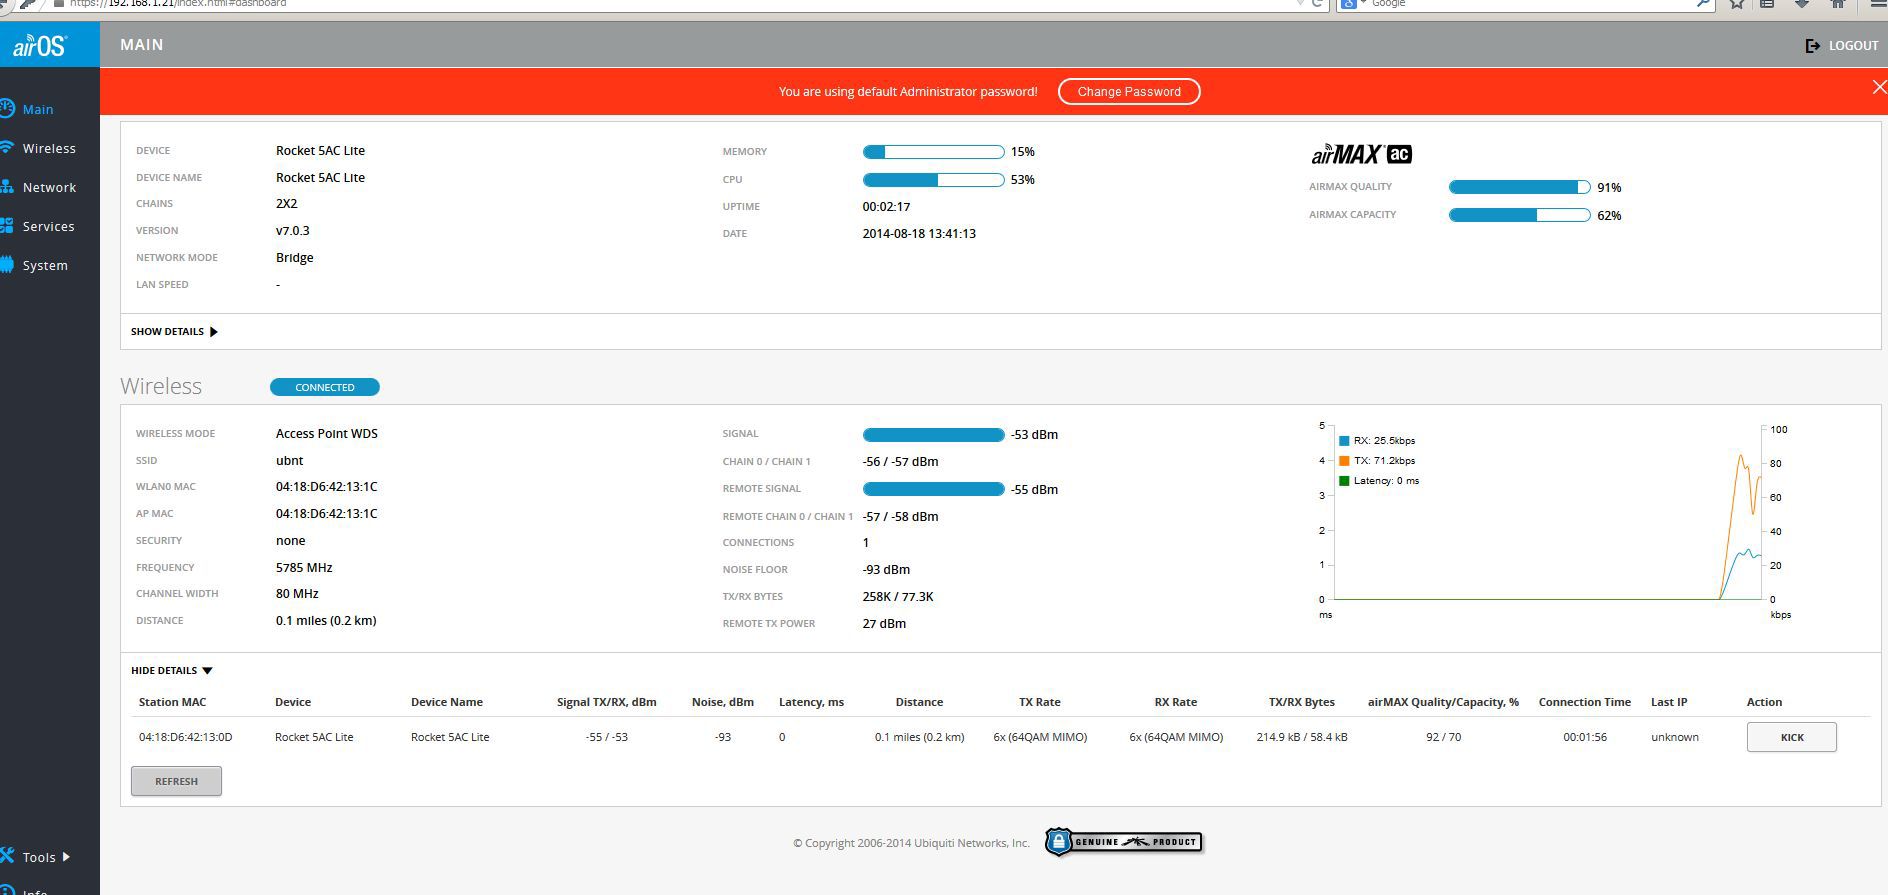Image resolution: width=1888 pixels, height=895 pixels.
Task: Click TX/RX bytes value 258K / 77.3K
Action: pyautogui.click(x=898, y=596)
